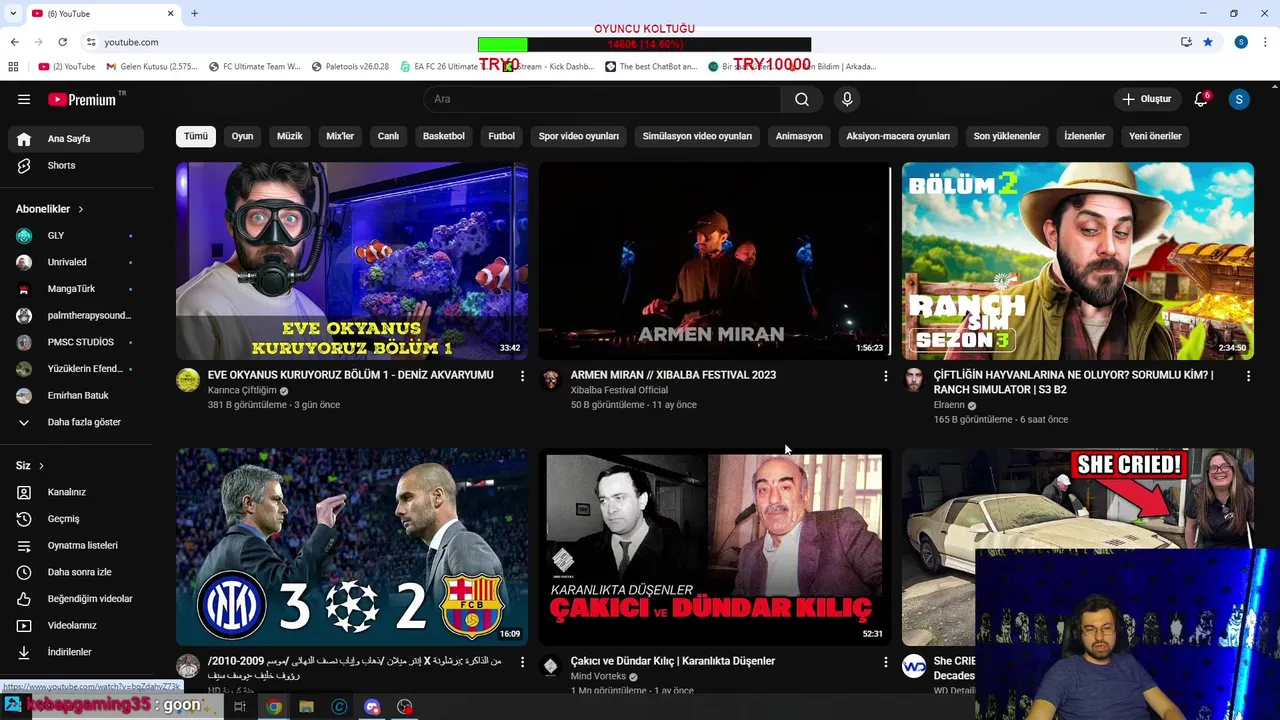Open Geçmiş history in sidebar
Viewport: 1280px width, 720px height.
(x=76, y=519)
